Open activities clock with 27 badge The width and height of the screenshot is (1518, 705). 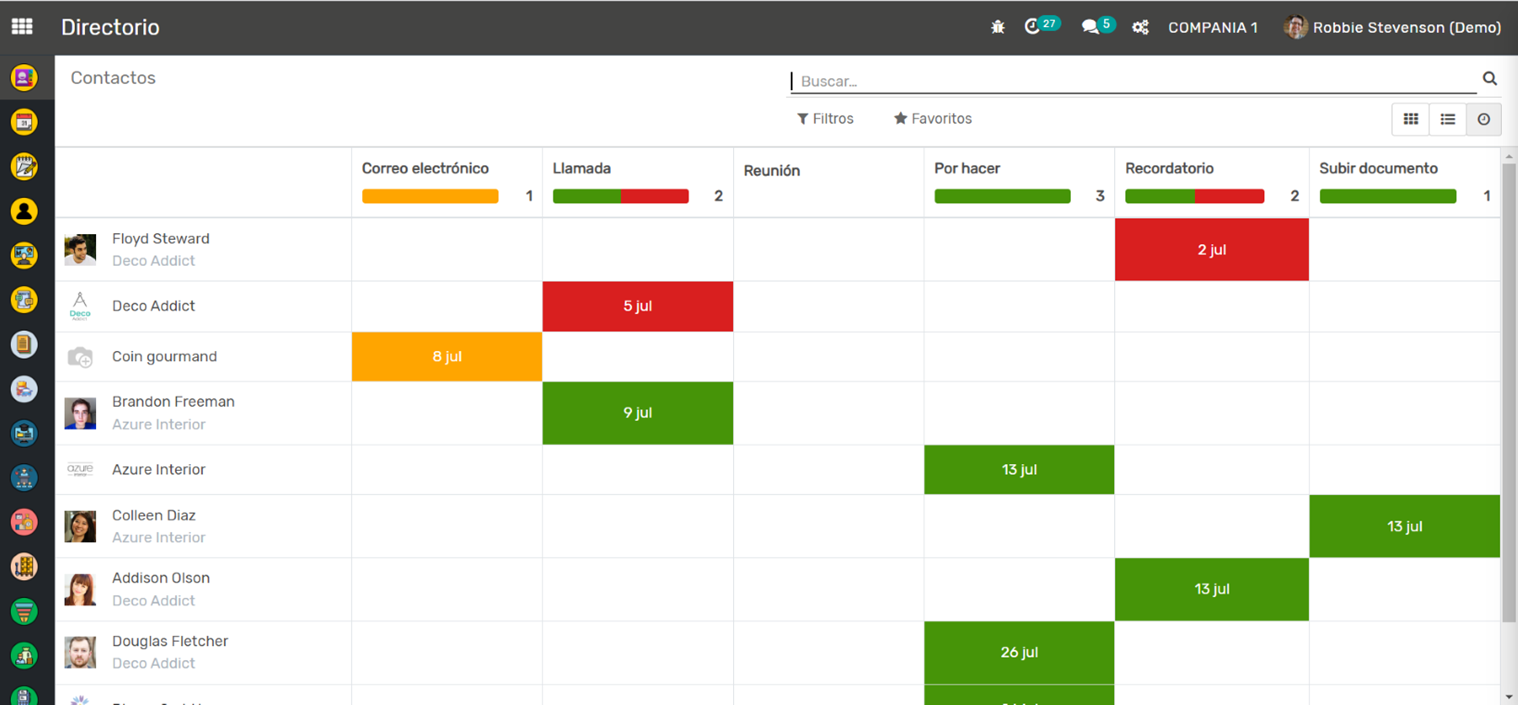point(1034,27)
